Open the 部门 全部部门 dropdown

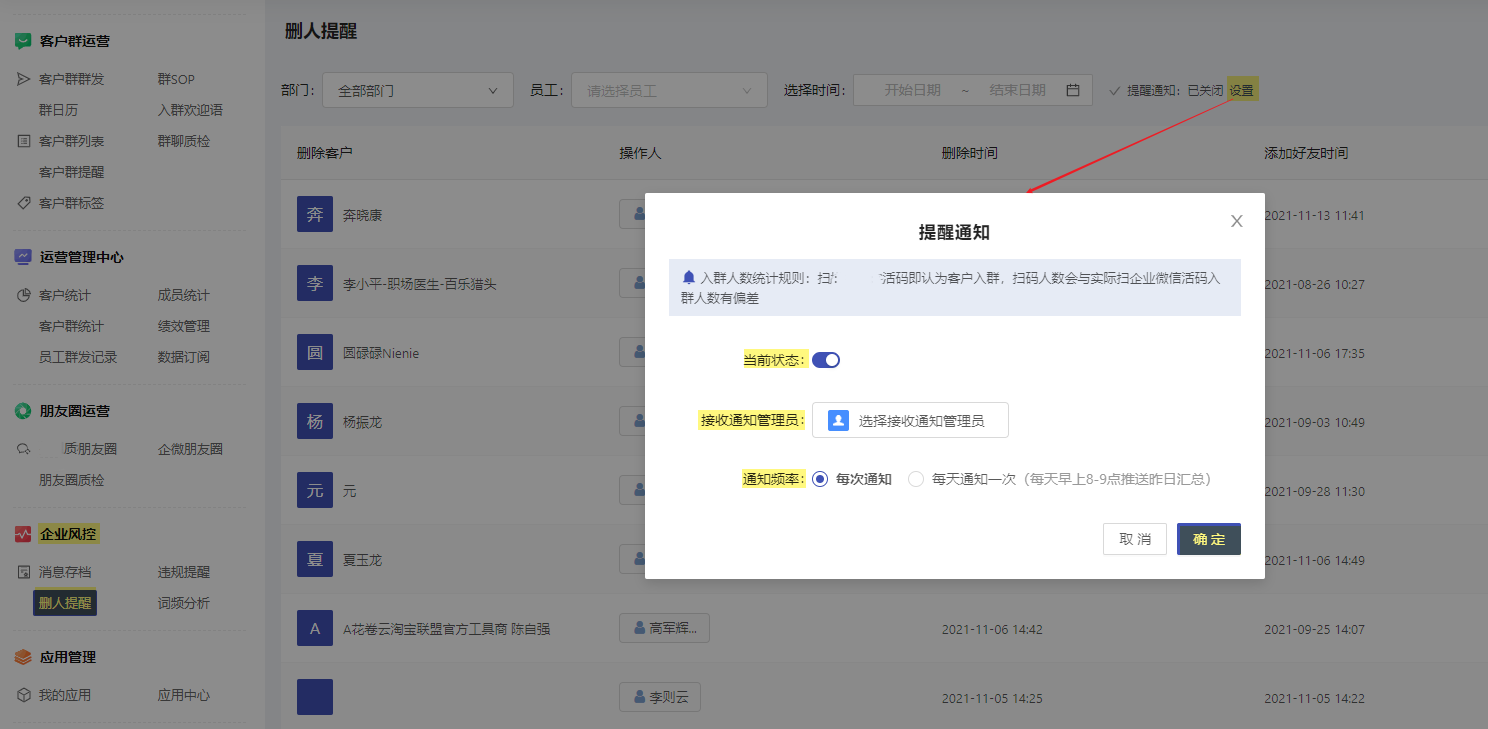418,90
